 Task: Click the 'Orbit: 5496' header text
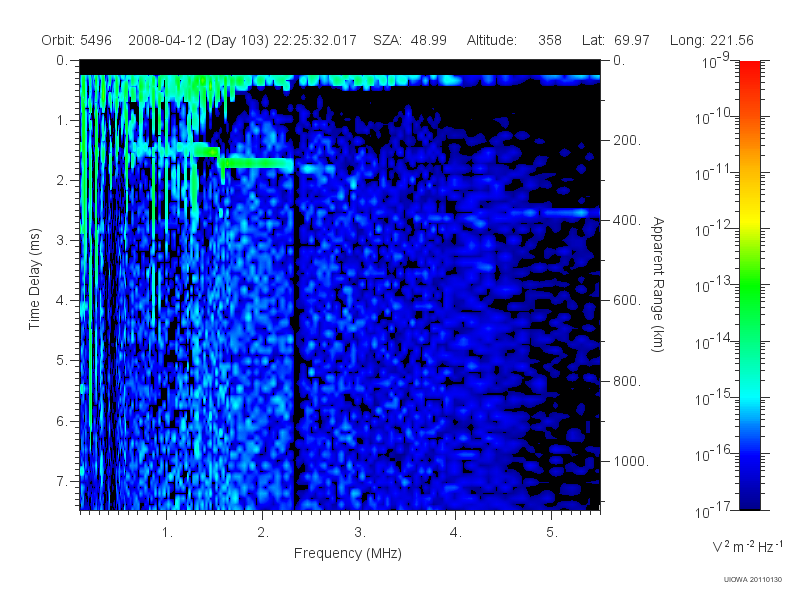[77, 40]
